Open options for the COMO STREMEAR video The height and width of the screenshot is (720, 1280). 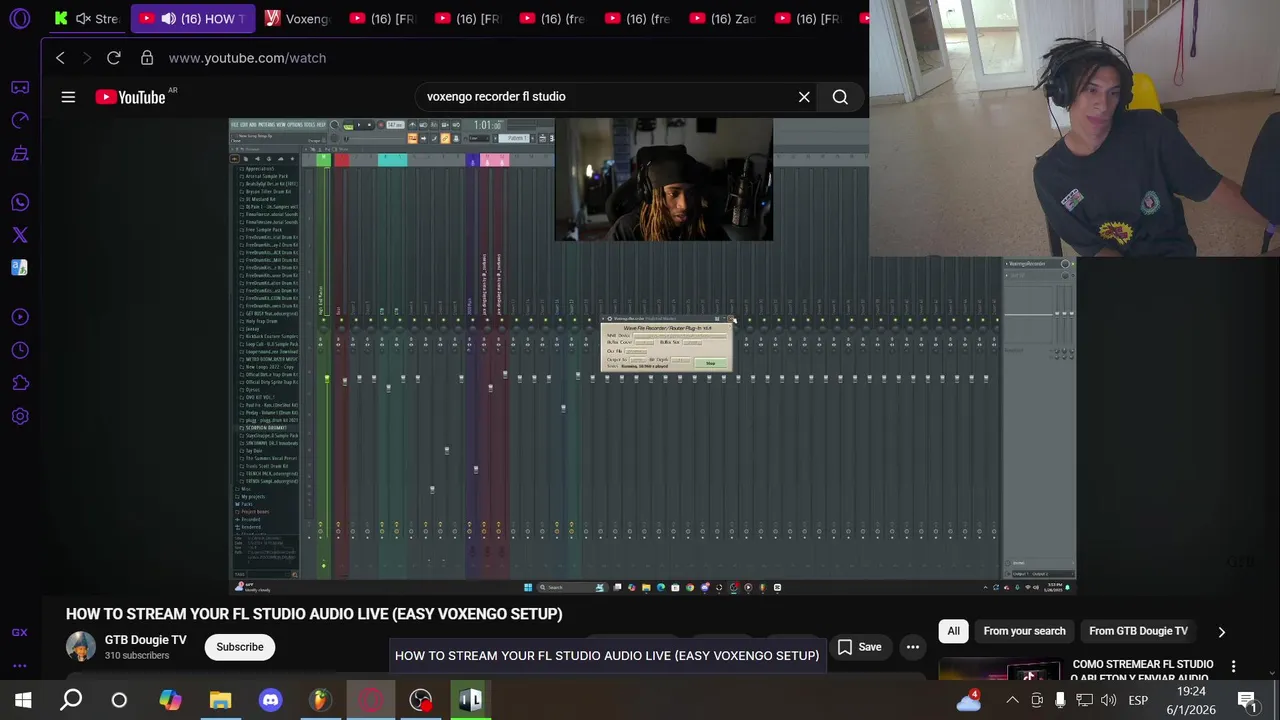coord(1233,666)
